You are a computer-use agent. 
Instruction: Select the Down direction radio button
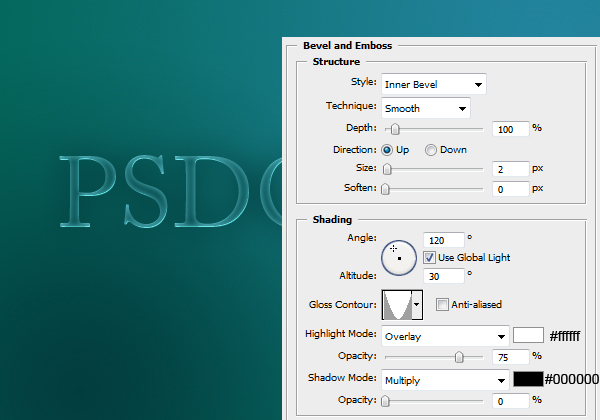pos(430,150)
